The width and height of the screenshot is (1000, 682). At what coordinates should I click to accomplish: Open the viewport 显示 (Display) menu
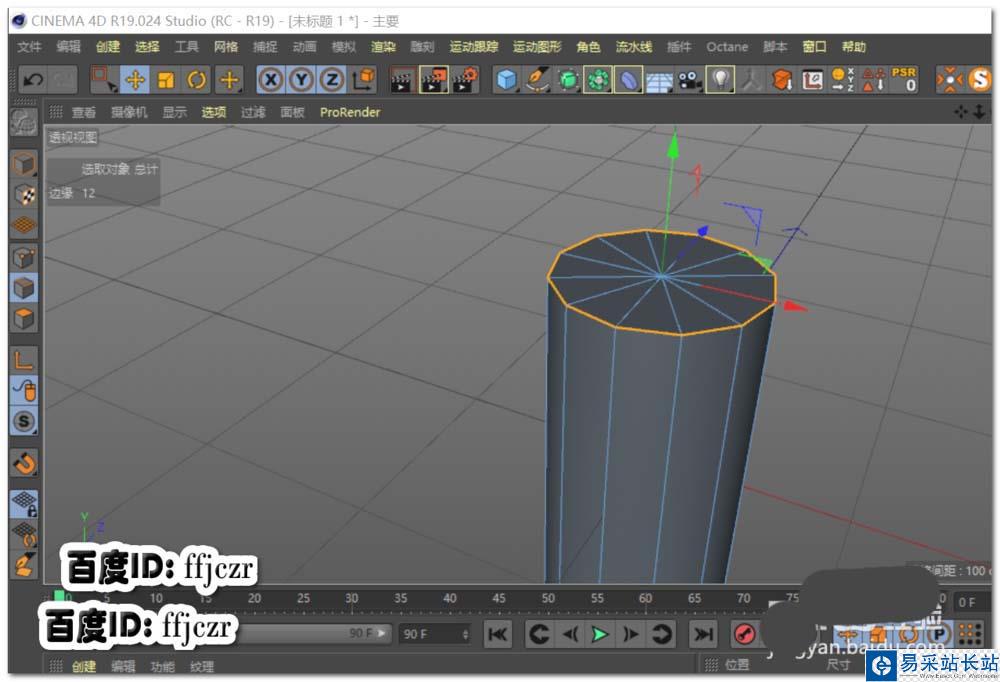(x=175, y=112)
